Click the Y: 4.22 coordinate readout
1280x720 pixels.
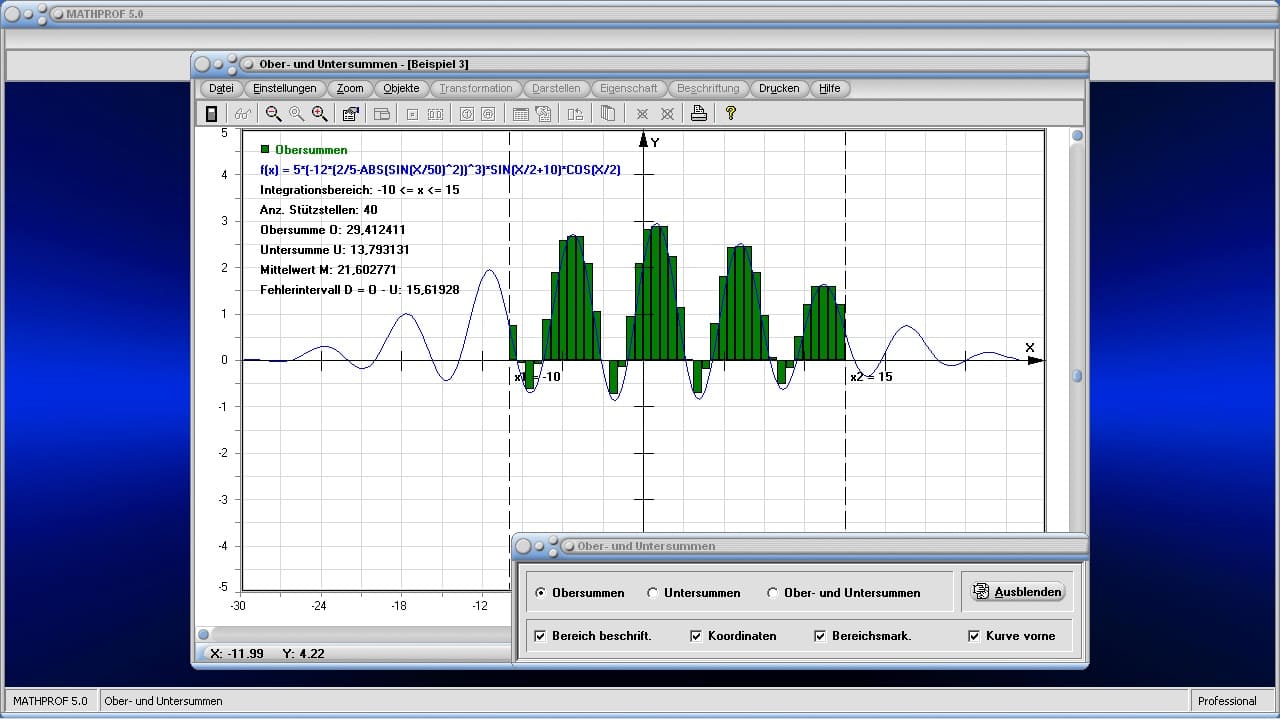click(303, 653)
